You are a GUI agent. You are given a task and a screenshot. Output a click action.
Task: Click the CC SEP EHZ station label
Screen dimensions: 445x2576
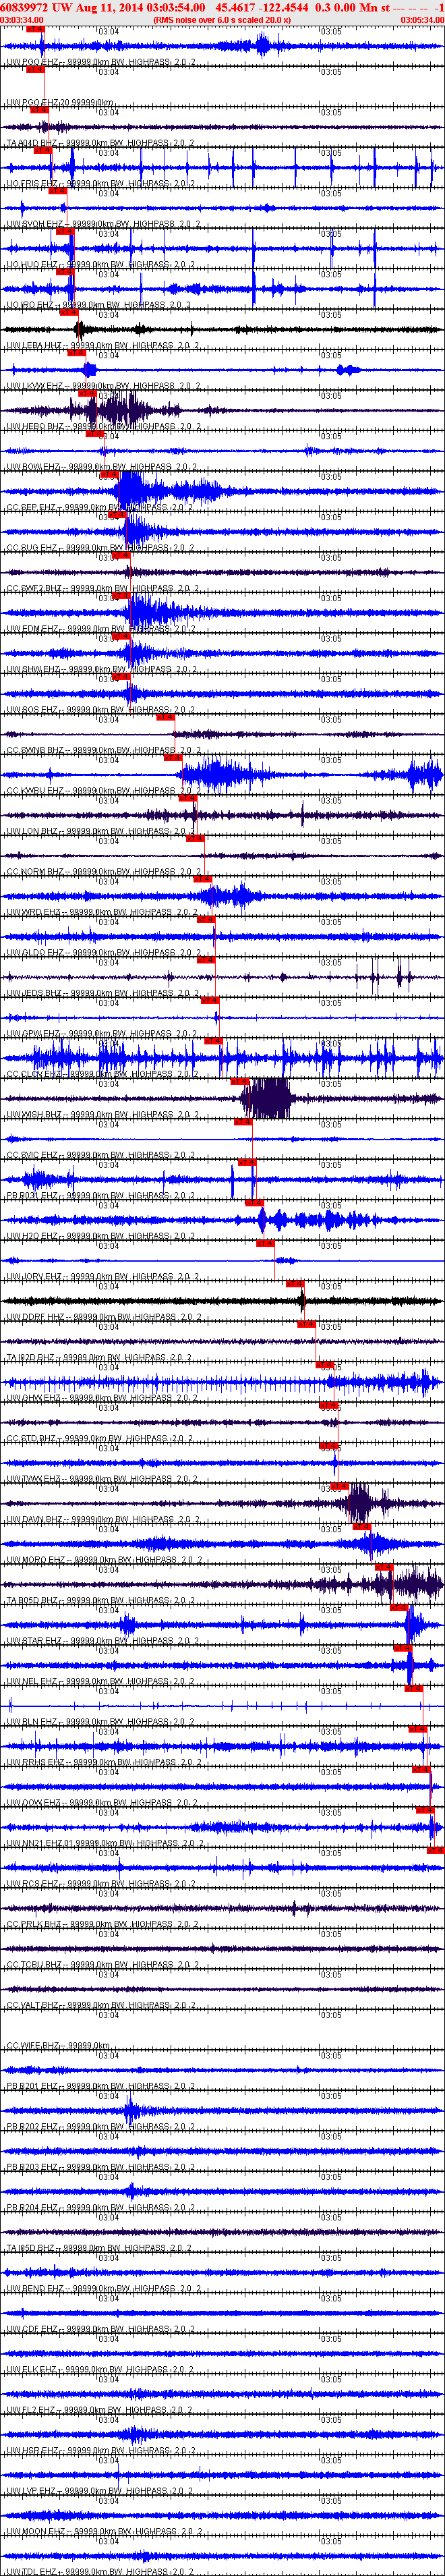pos(31,507)
